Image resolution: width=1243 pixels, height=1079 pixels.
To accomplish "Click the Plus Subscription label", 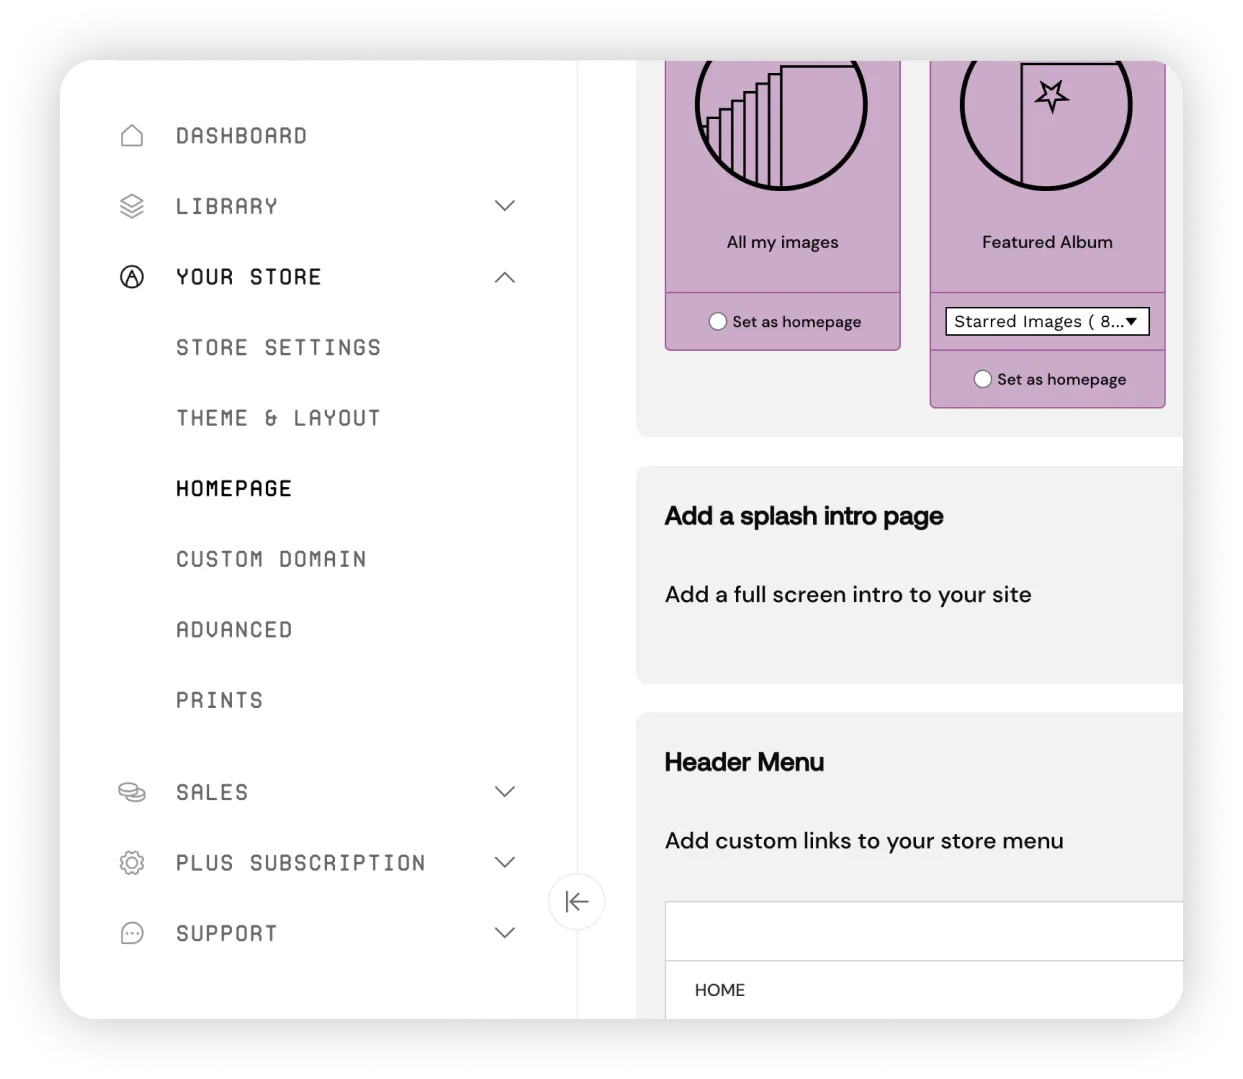I will (301, 862).
